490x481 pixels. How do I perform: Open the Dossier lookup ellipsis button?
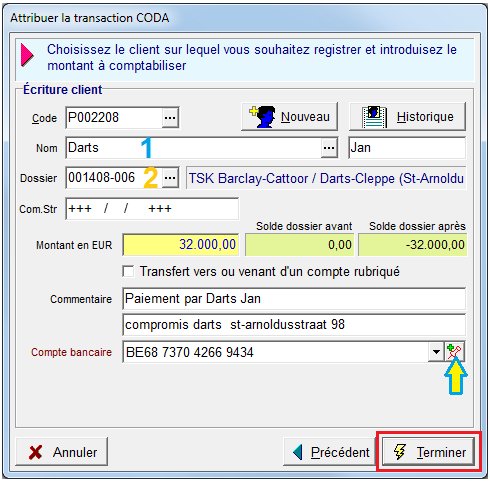tap(170, 178)
